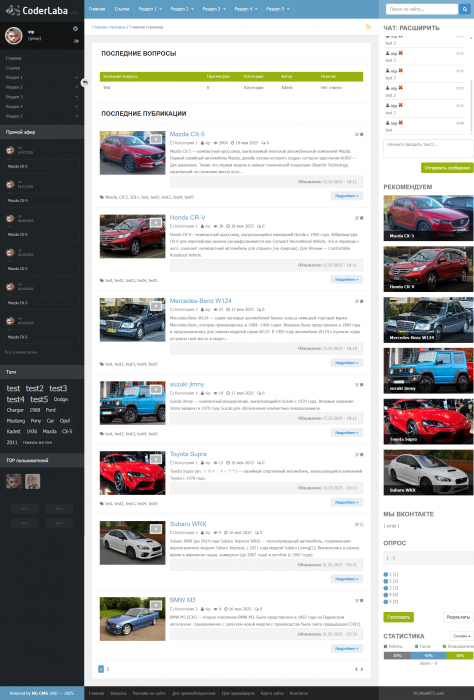The width and height of the screenshot is (474, 700).
Task: Click Mazda CX-5 comments count icon
Action: coord(265,143)
